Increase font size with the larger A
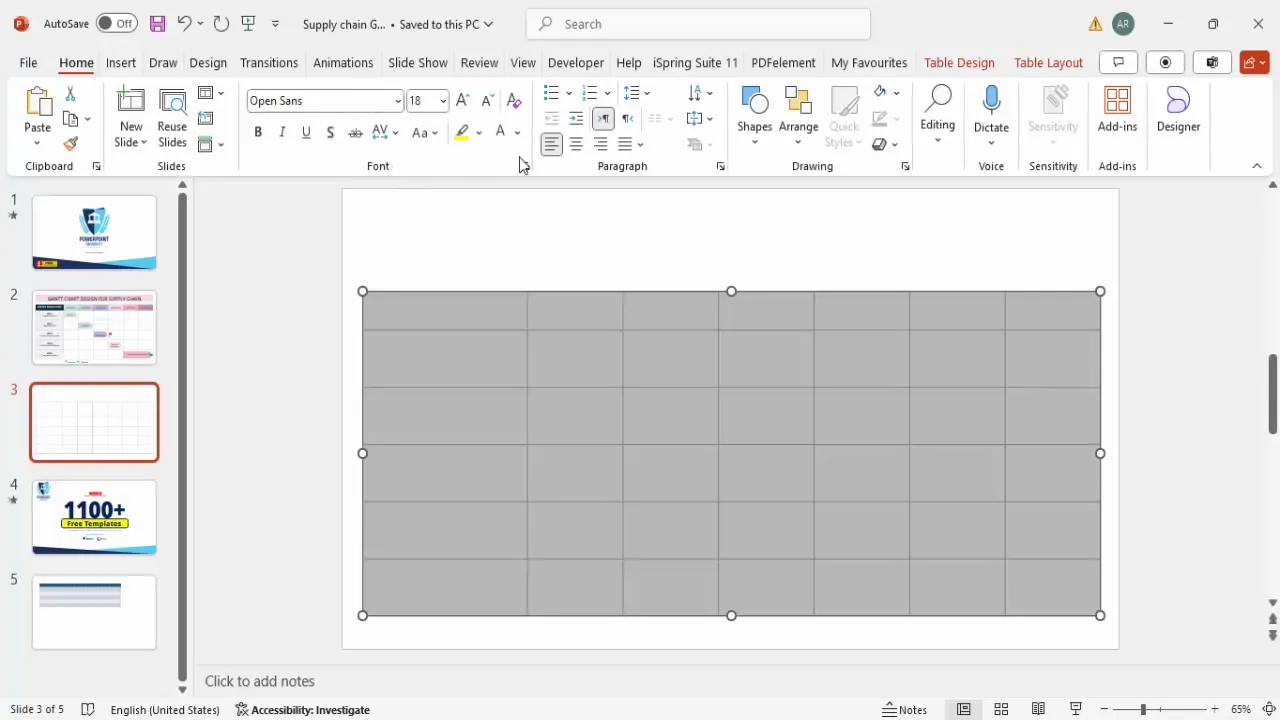This screenshot has width=1280, height=720. point(462,100)
